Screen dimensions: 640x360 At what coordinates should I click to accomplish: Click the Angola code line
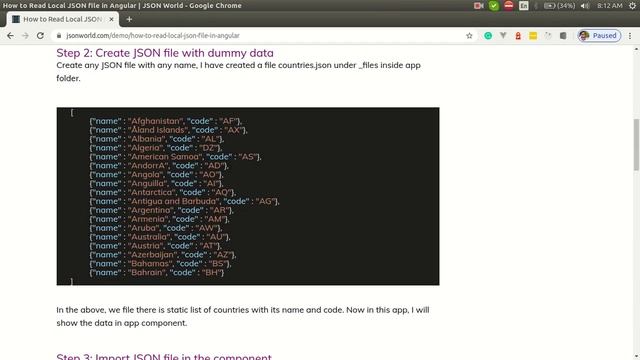[156, 175]
